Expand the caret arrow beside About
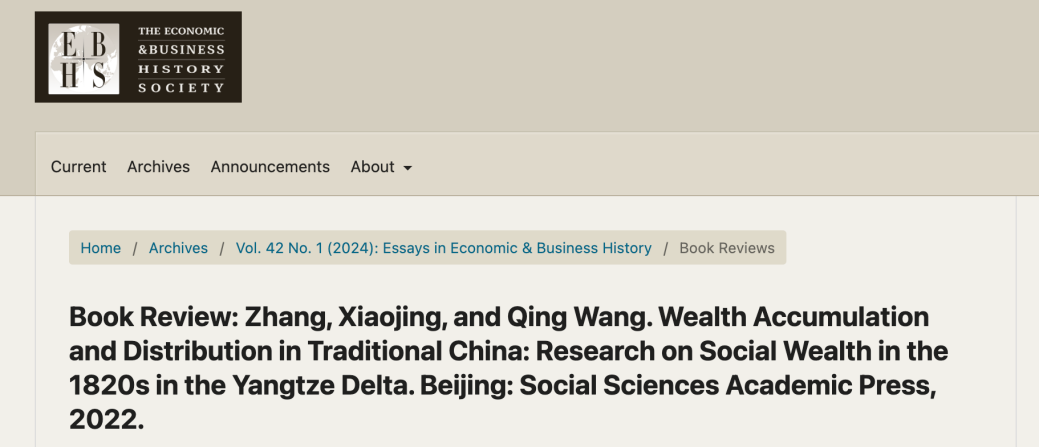Image resolution: width=1039 pixels, height=447 pixels. click(x=408, y=168)
